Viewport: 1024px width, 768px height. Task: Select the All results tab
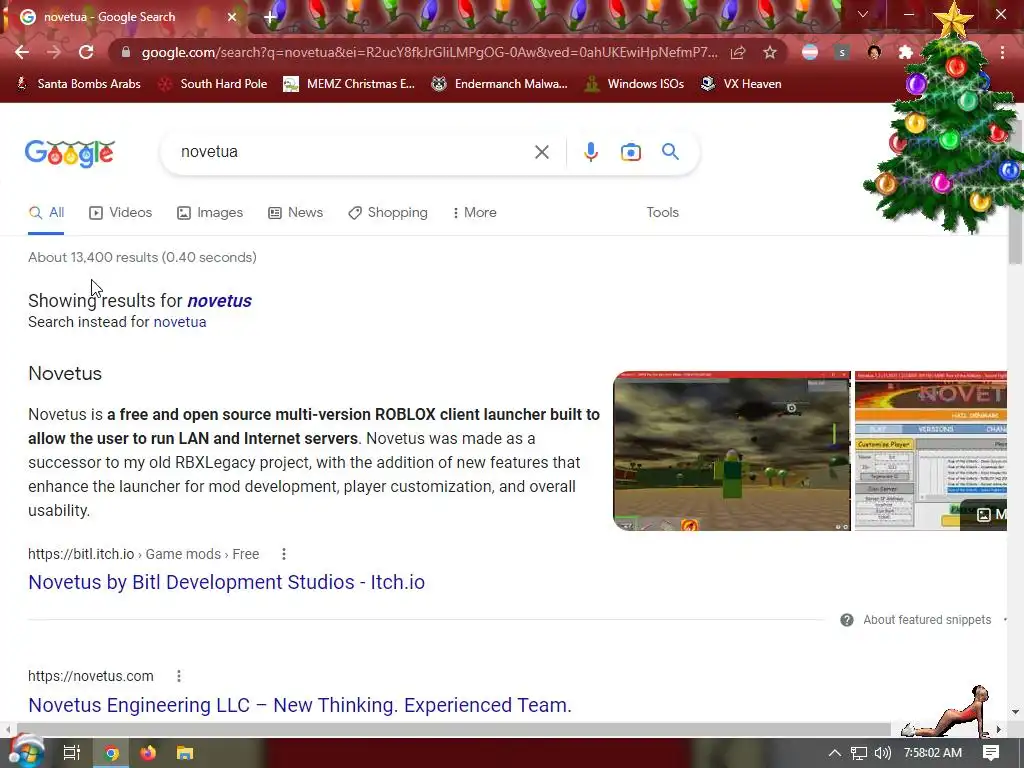coord(46,213)
